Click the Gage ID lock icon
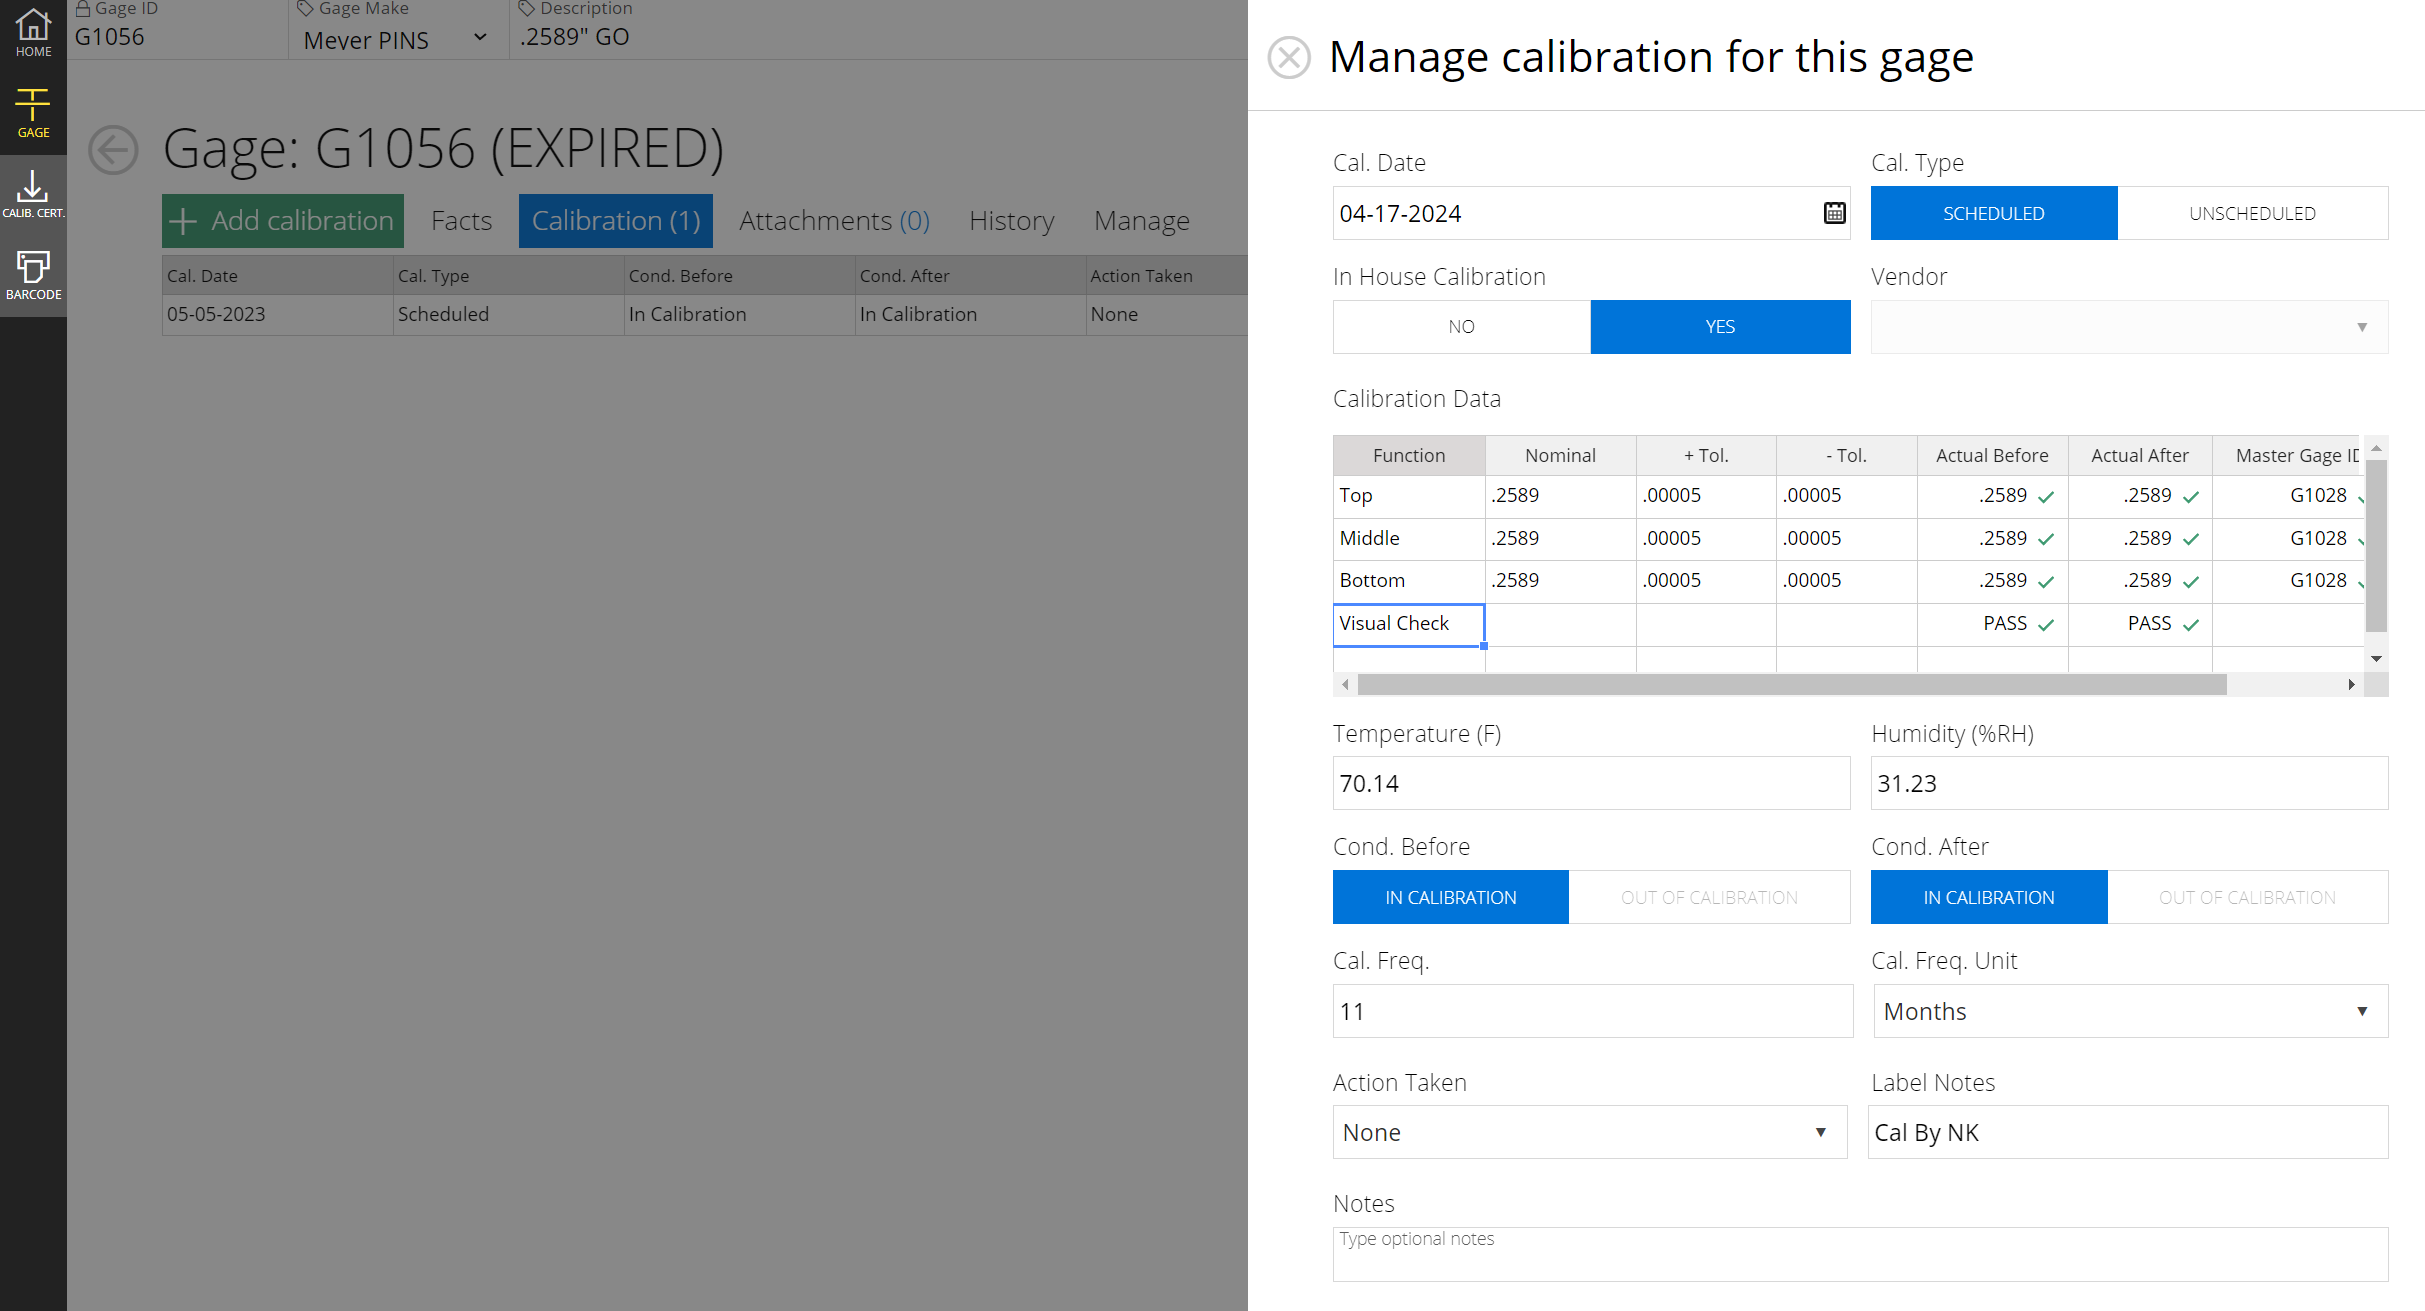 (83, 9)
